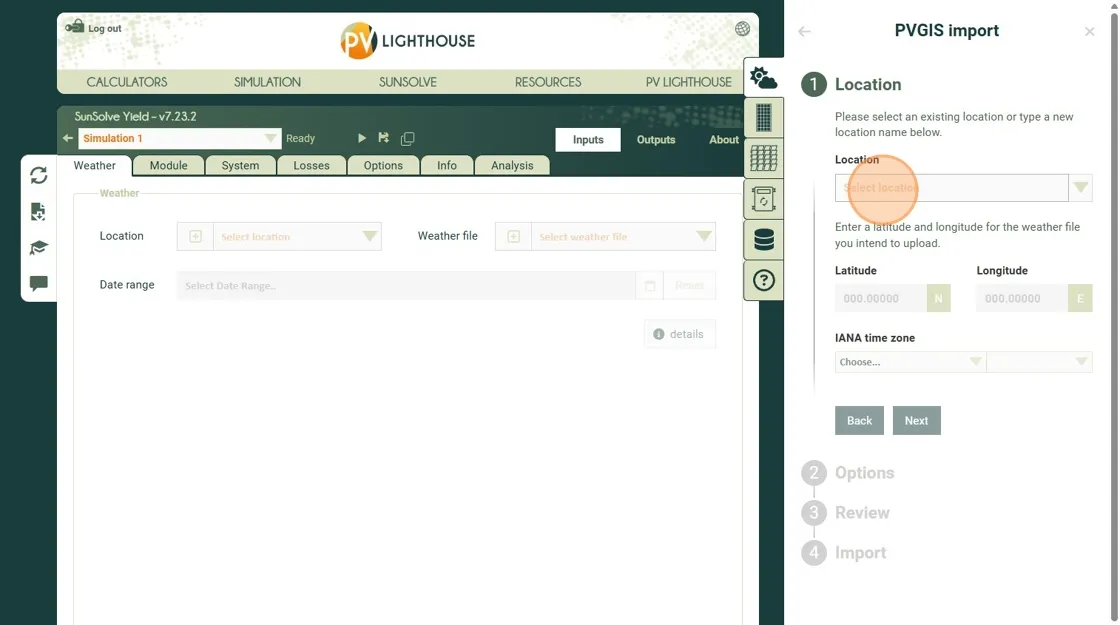1120x625 pixels.
Task: Switch to the Losses tab
Action: [311, 166]
